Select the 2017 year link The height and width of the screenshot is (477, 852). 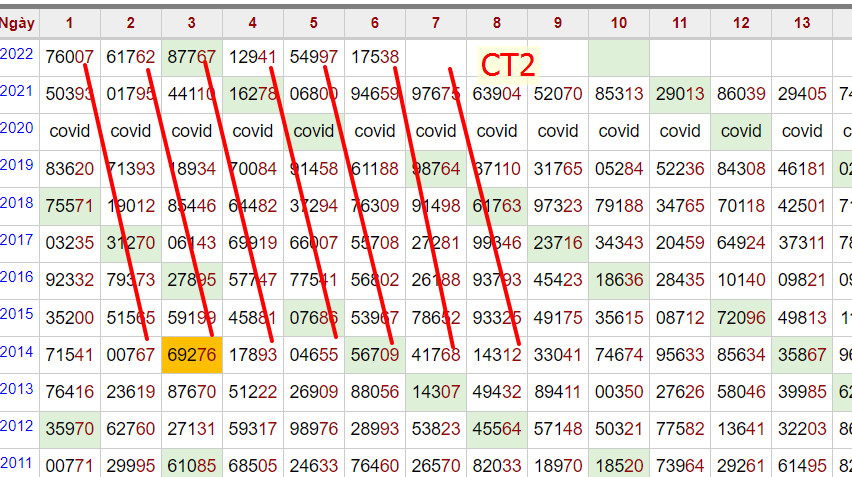[x=17, y=240]
